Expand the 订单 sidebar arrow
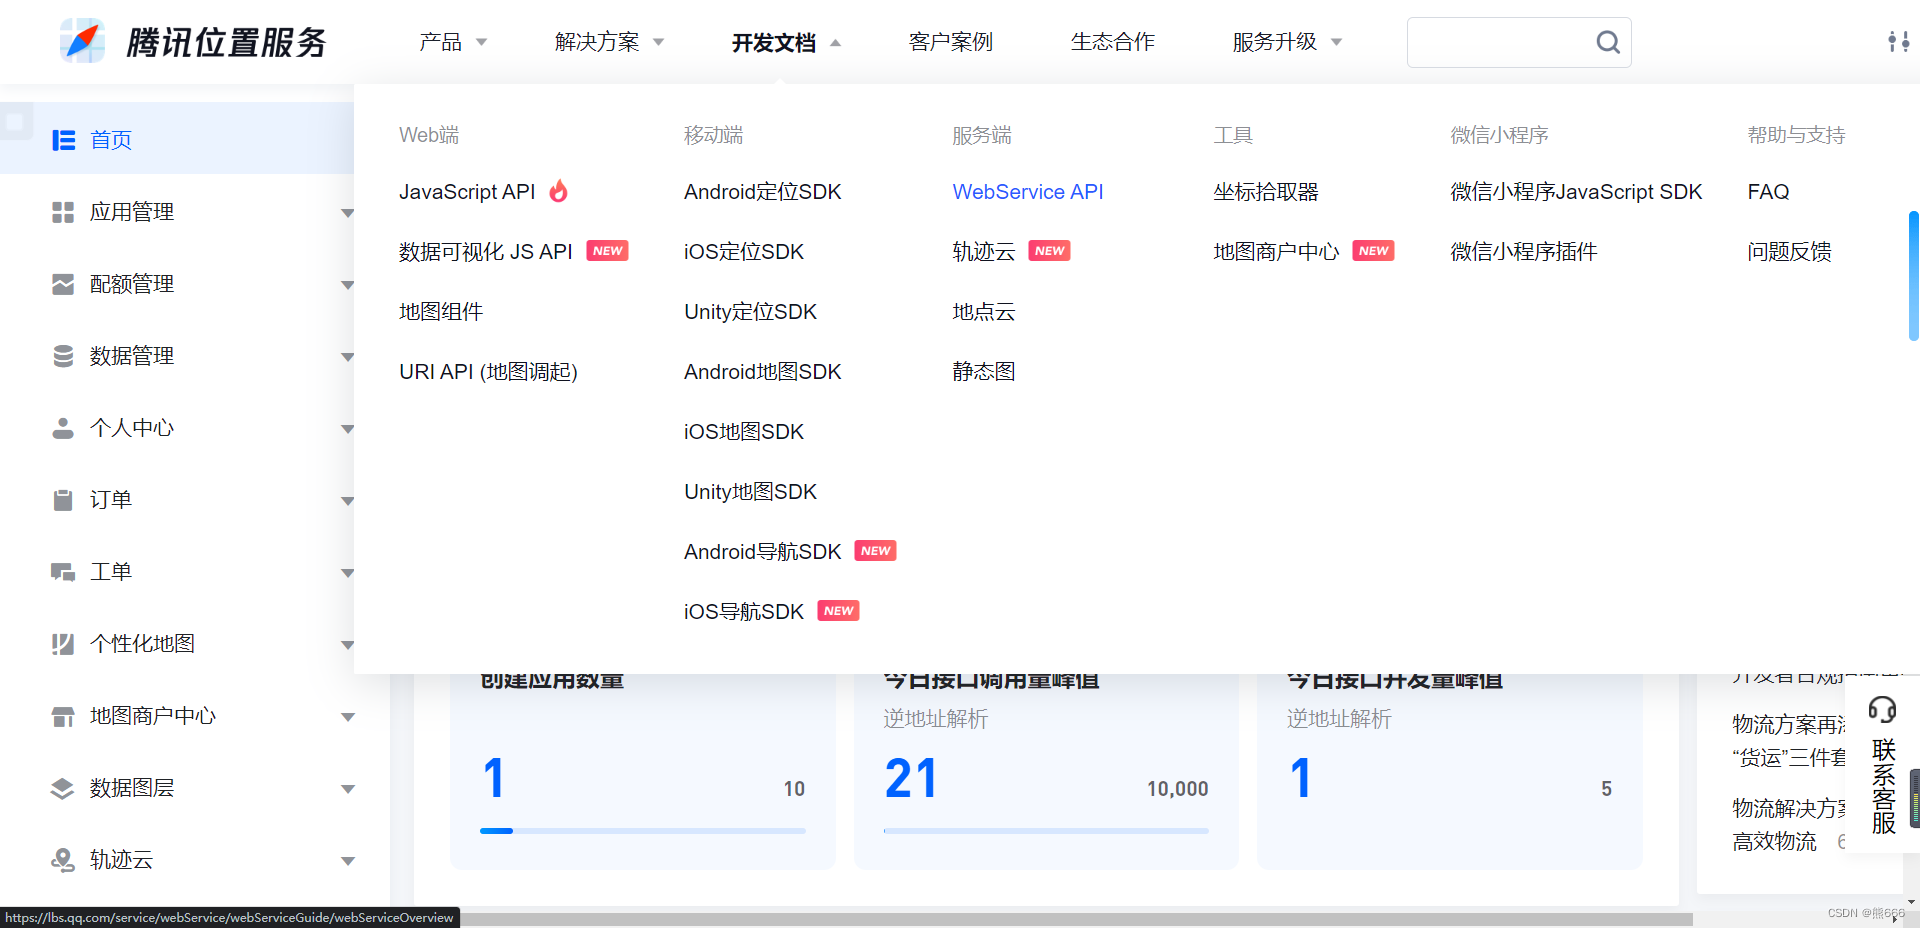The height and width of the screenshot is (928, 1920). (348, 501)
